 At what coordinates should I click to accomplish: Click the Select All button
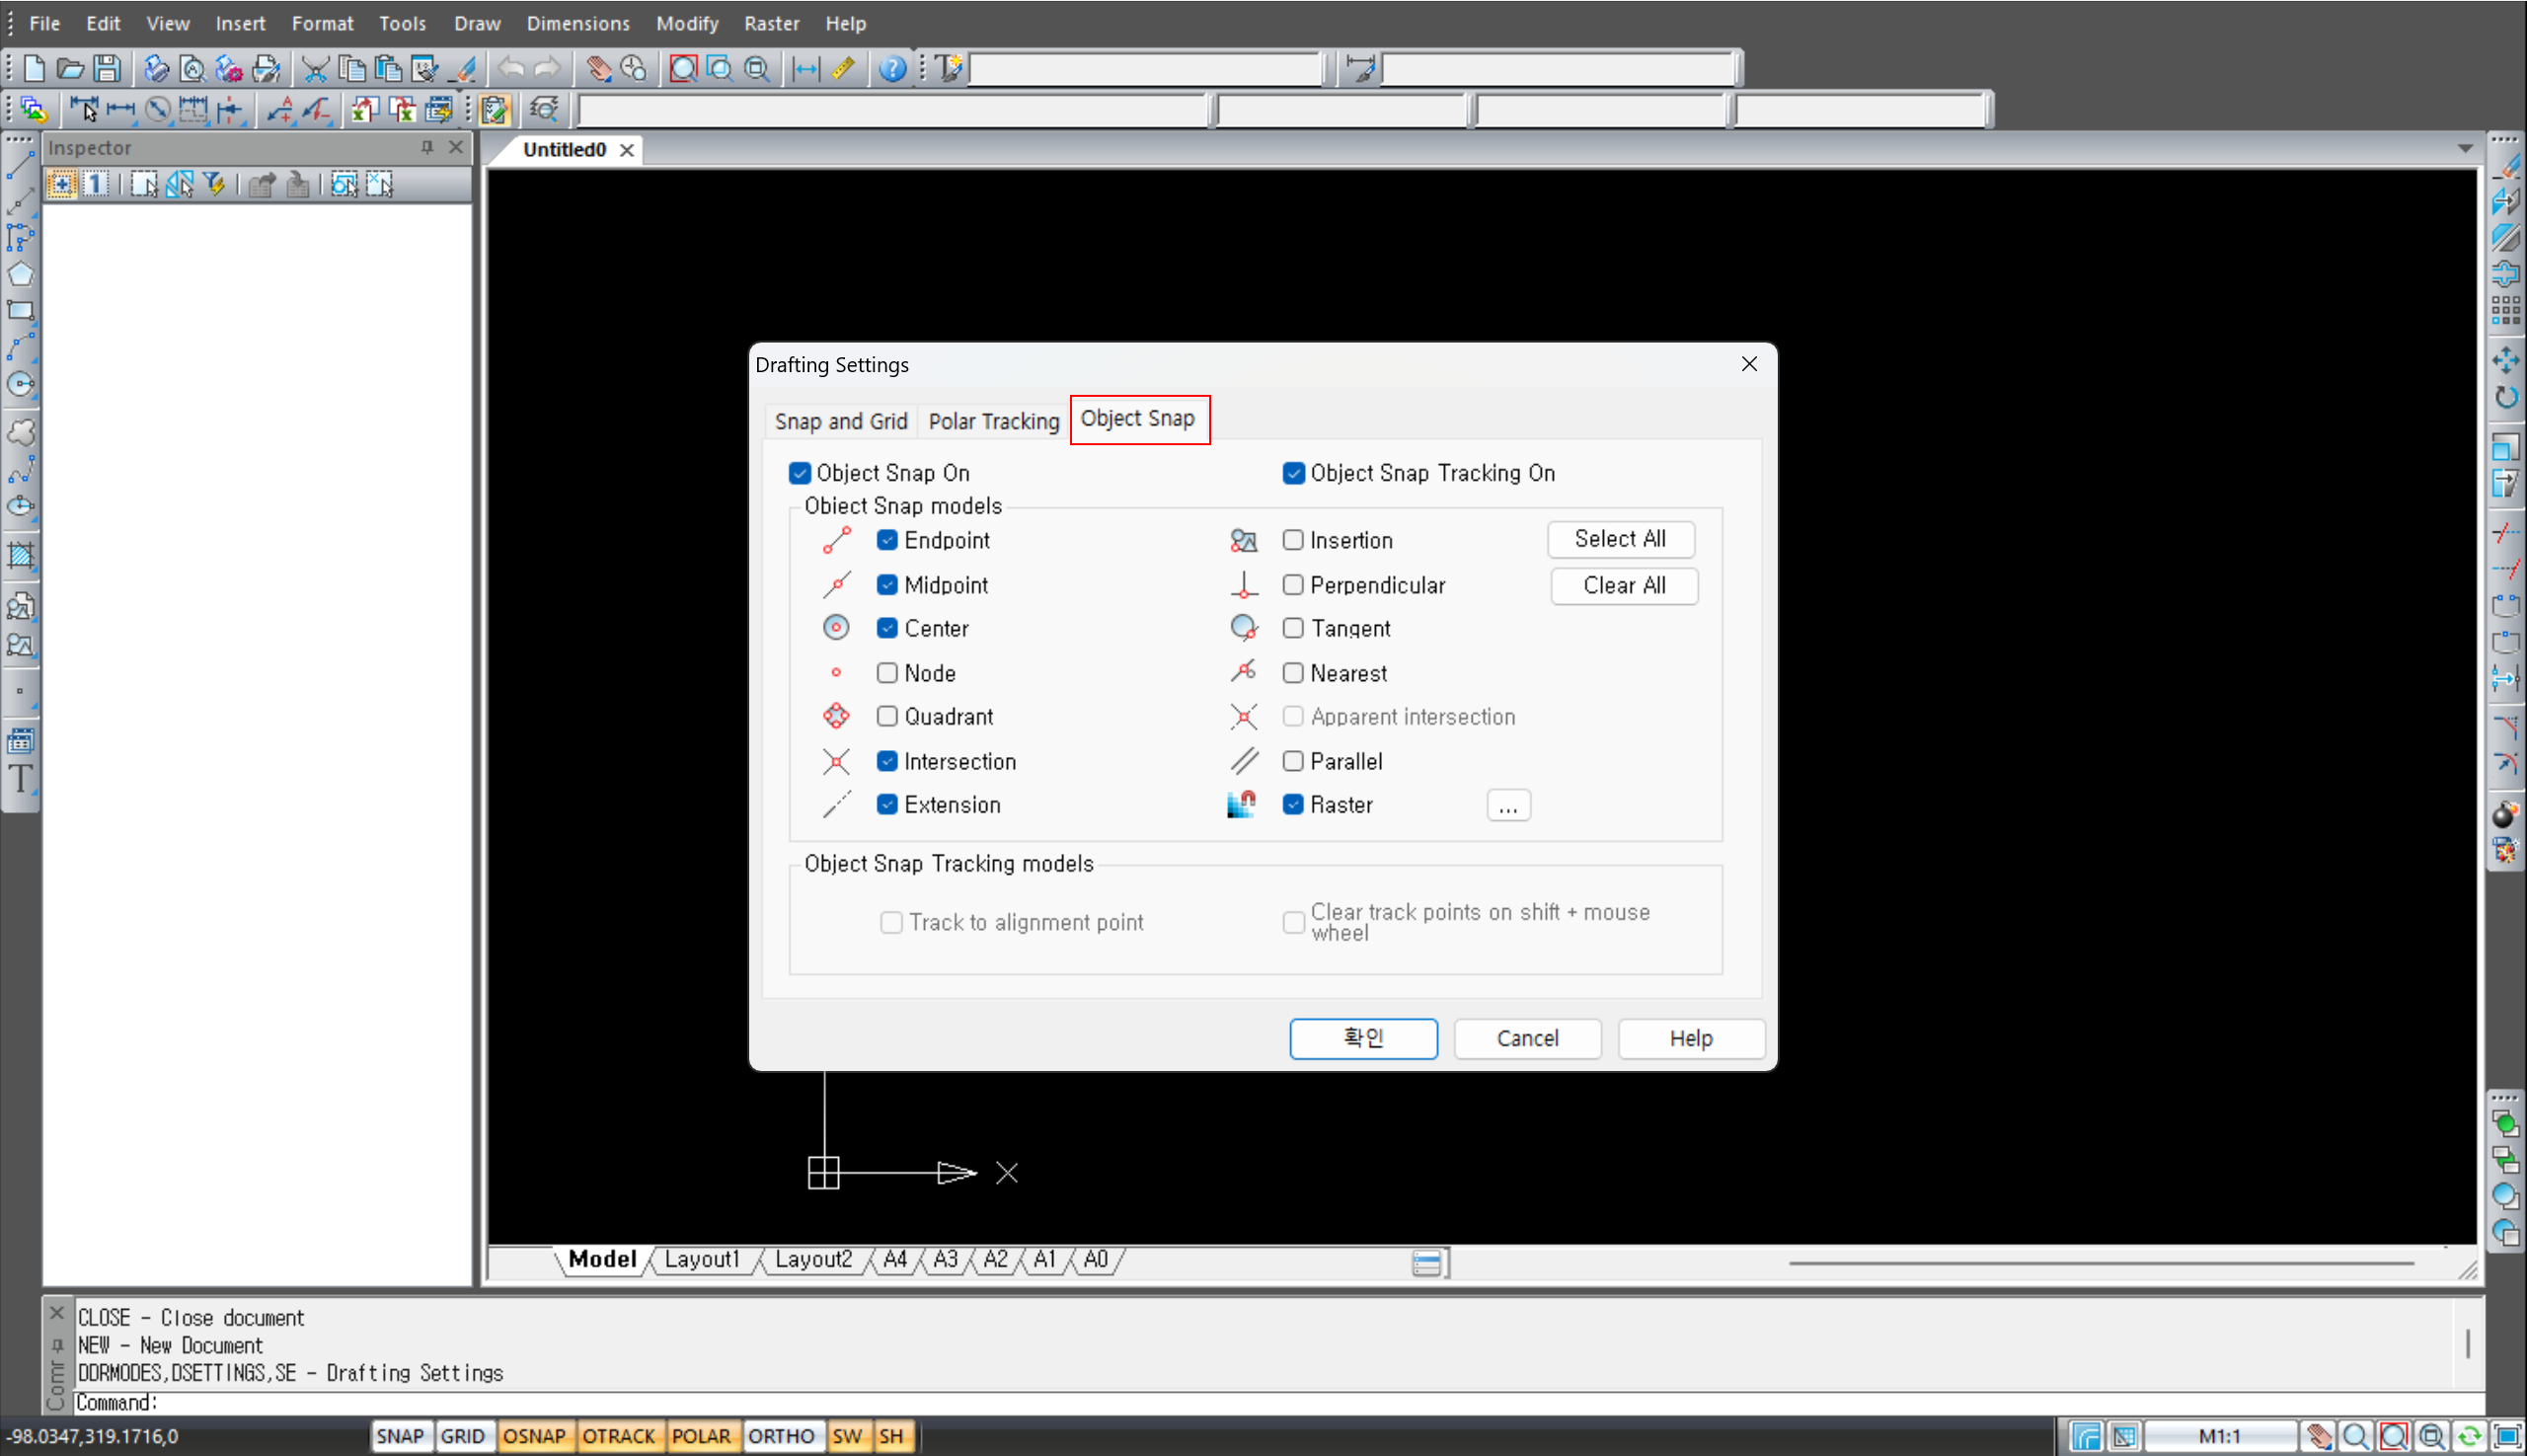1620,539
